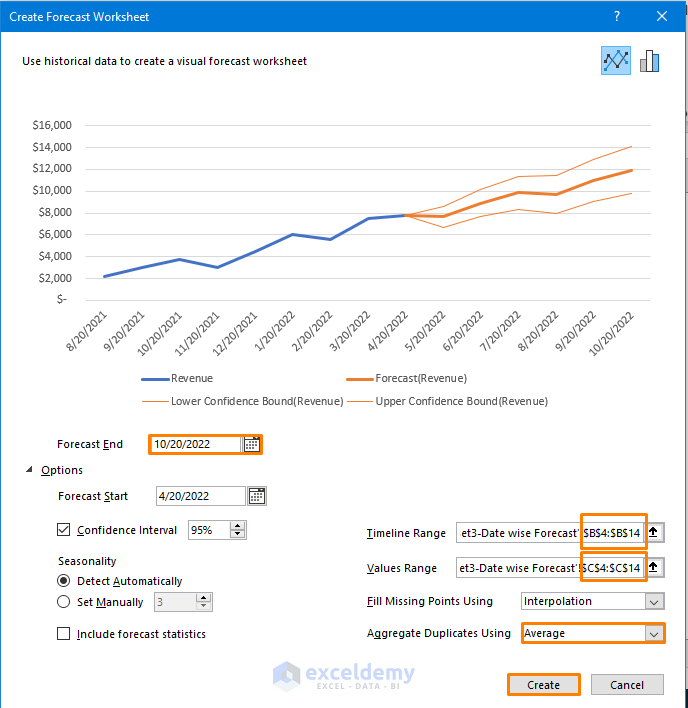
Task: Click the Forecast Start date field
Action: tap(200, 496)
